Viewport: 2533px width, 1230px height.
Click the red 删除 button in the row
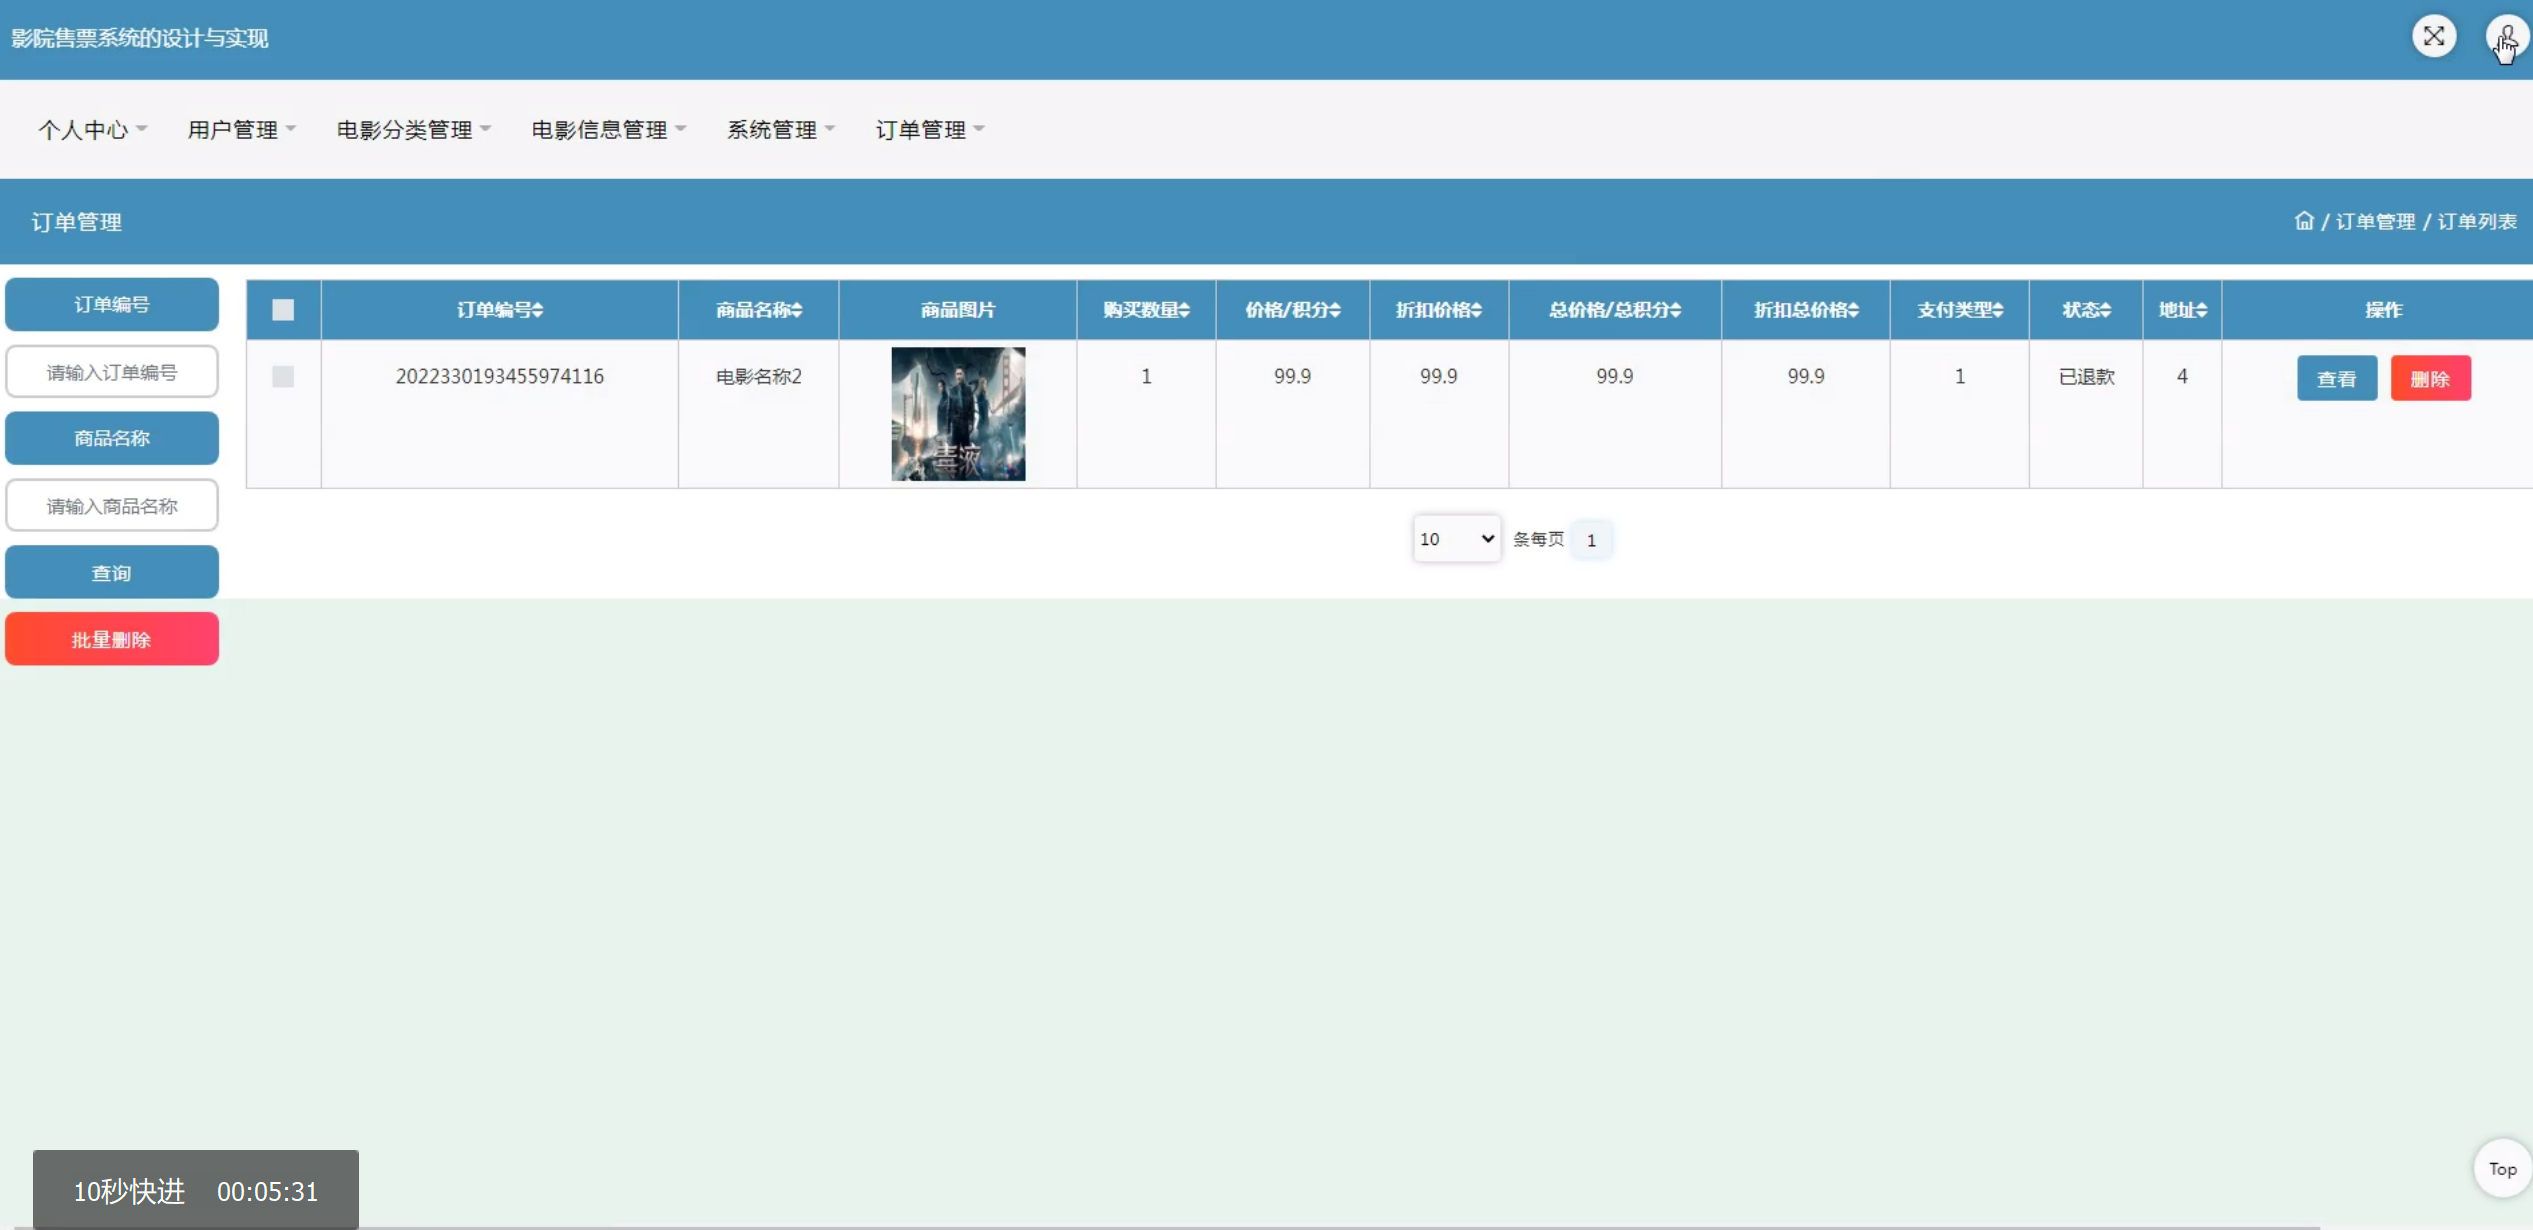pyautogui.click(x=2431, y=377)
